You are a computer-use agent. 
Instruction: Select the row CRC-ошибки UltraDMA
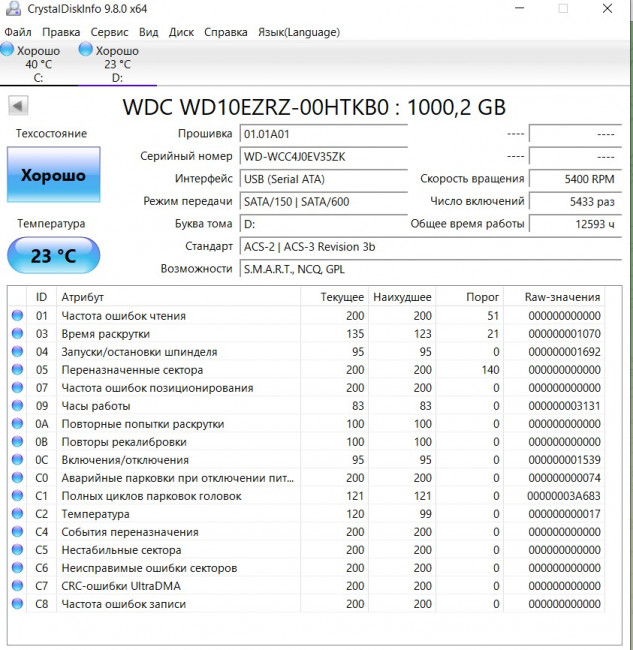[307, 586]
